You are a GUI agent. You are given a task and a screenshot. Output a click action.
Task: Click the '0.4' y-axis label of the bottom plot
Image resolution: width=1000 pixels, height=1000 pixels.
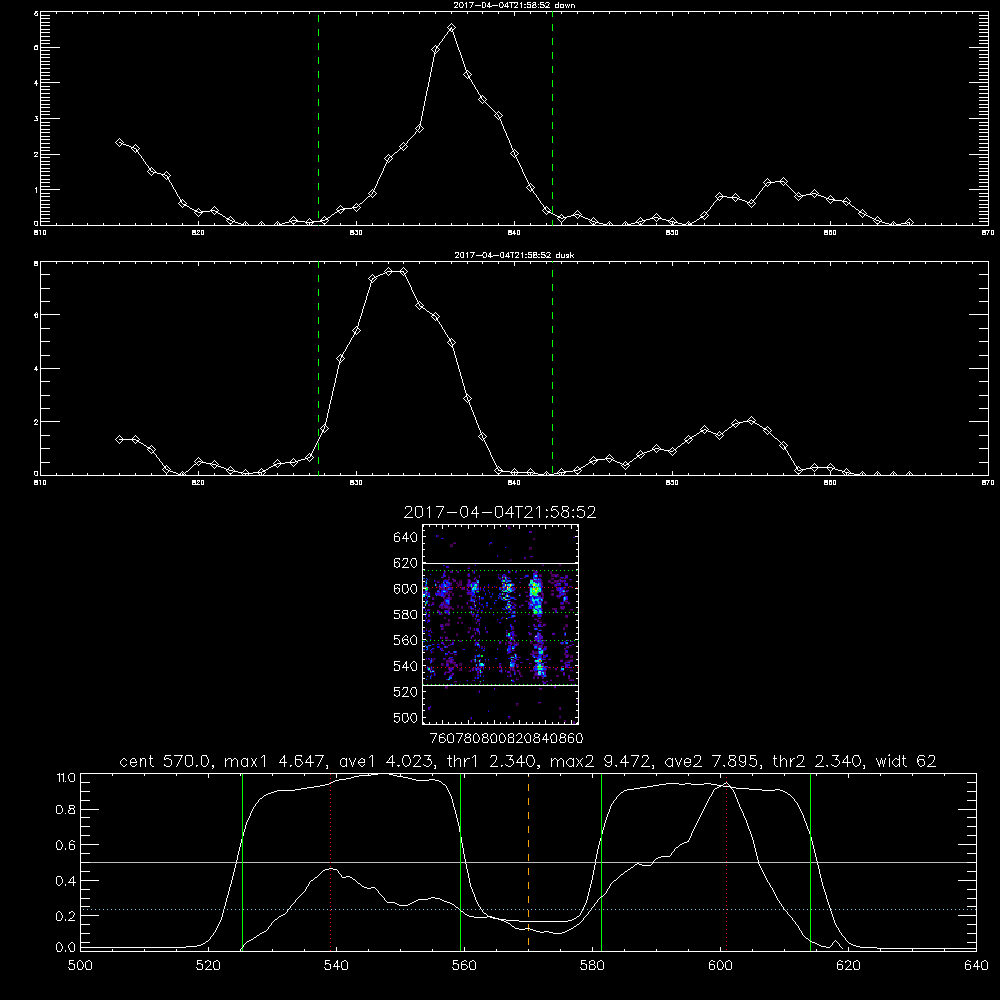pos(66,881)
